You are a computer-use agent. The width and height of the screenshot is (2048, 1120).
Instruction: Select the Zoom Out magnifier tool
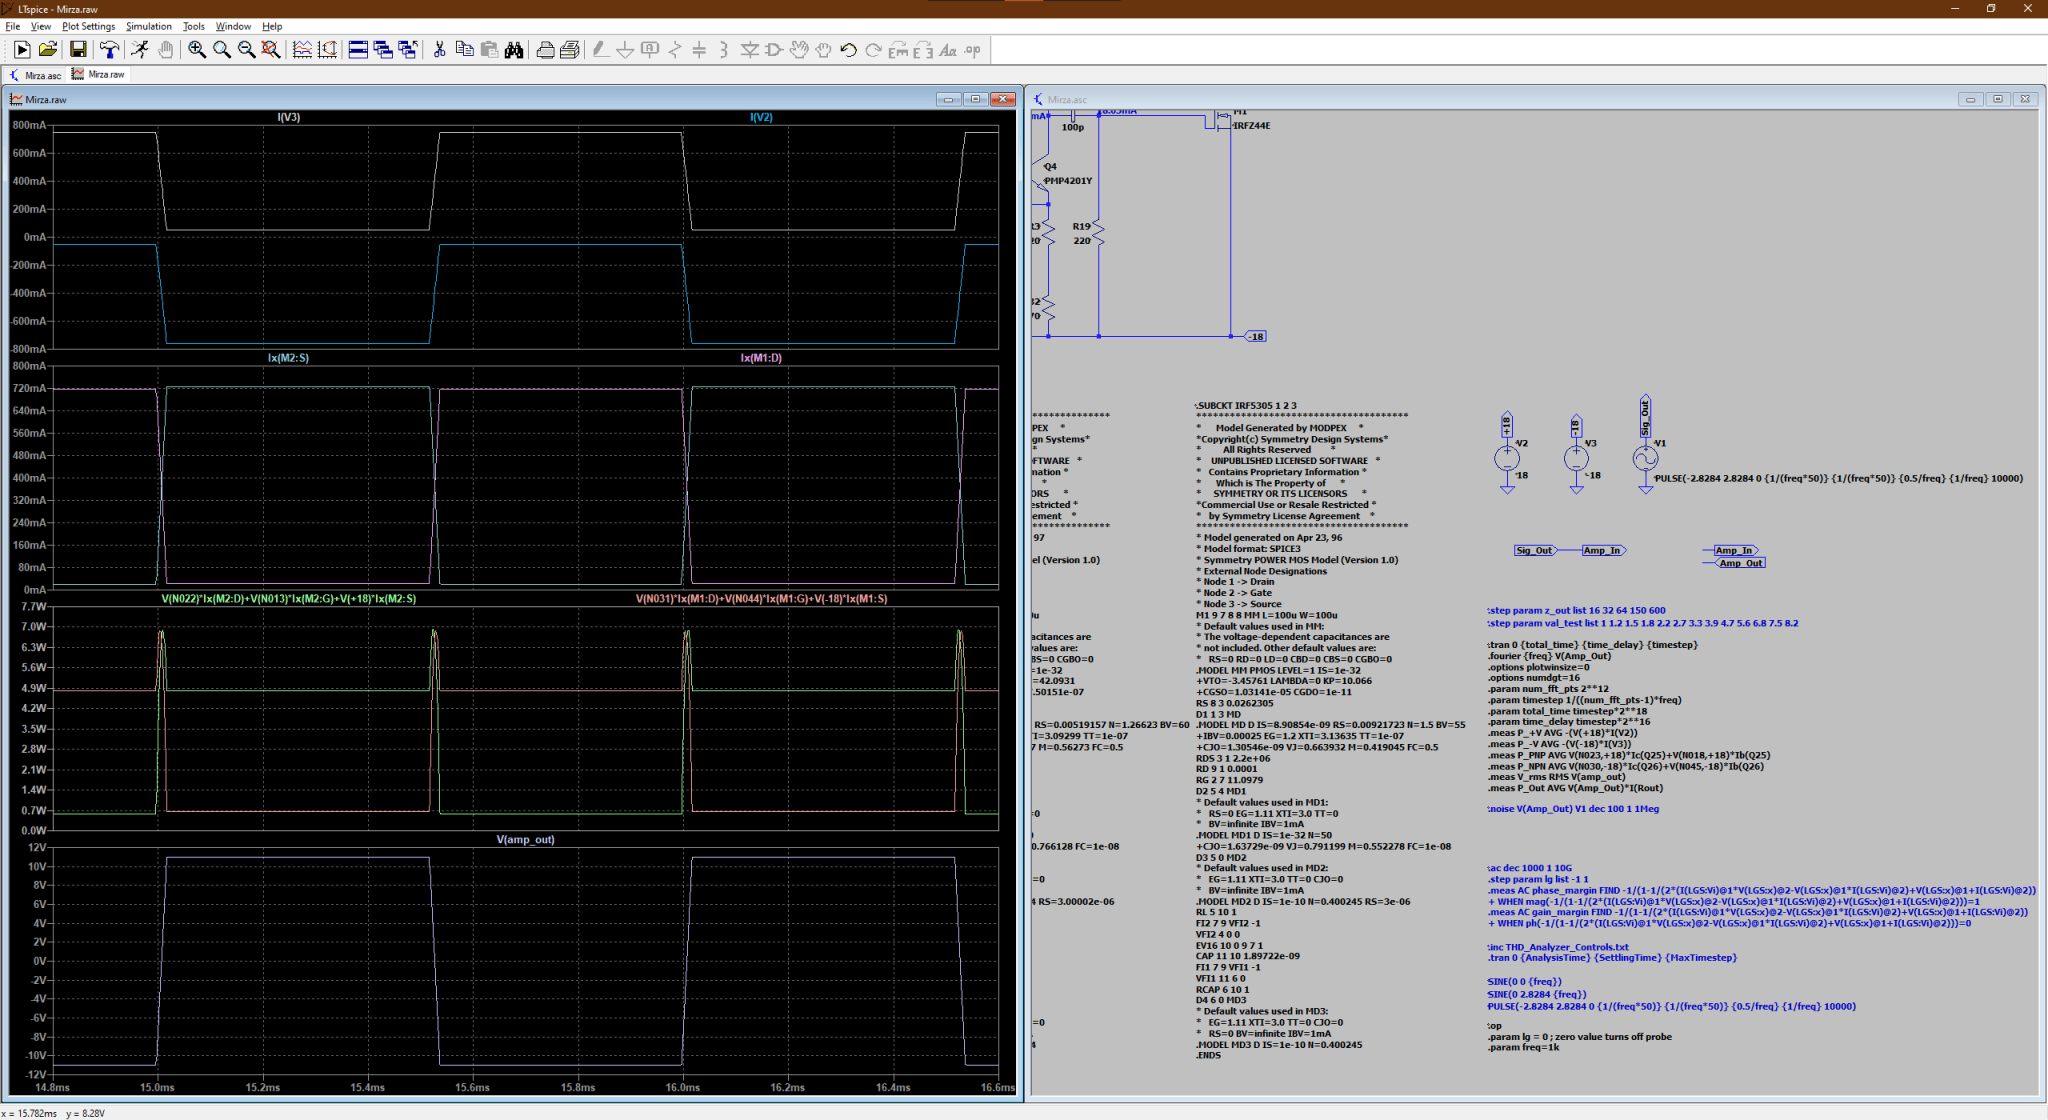tap(246, 50)
